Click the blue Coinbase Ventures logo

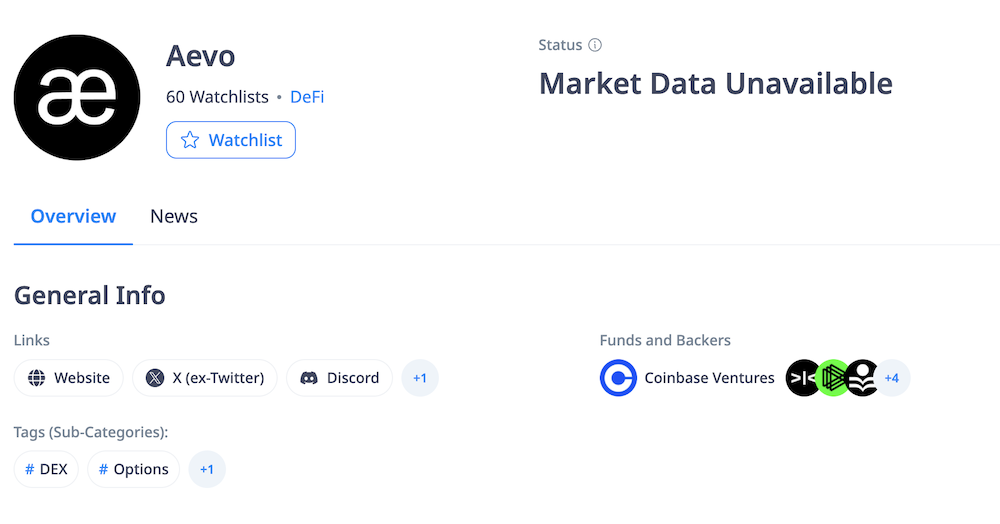coord(618,378)
